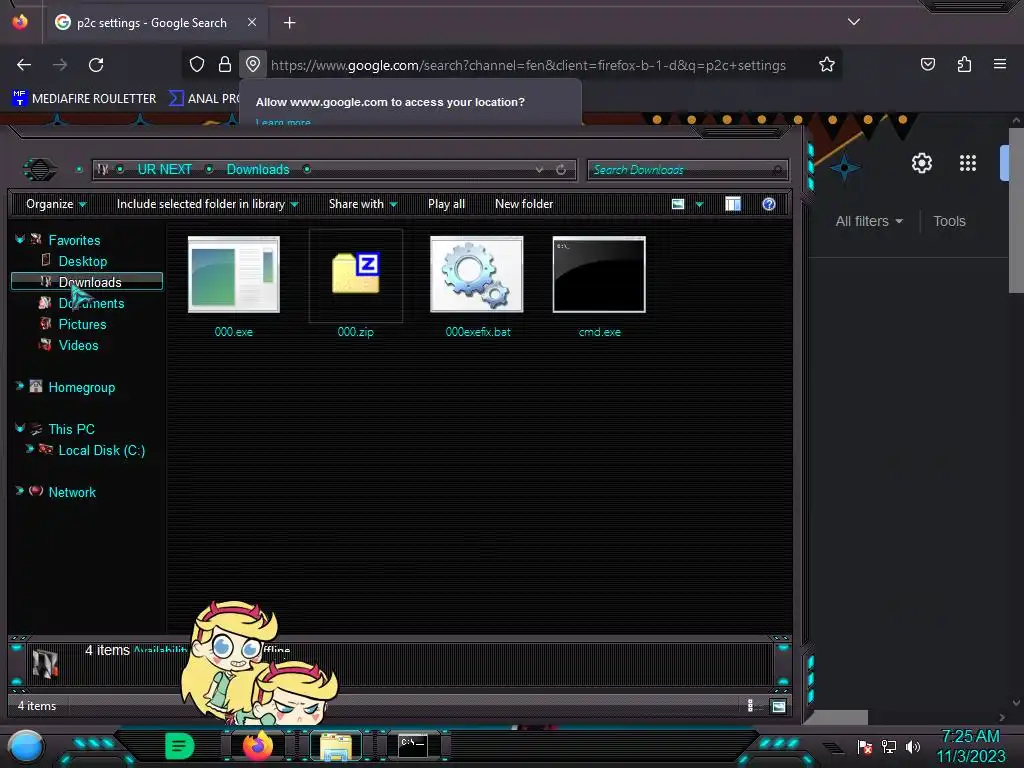The height and width of the screenshot is (768, 1024).
Task: Select Desktop in Favorites
Action: 82,261
